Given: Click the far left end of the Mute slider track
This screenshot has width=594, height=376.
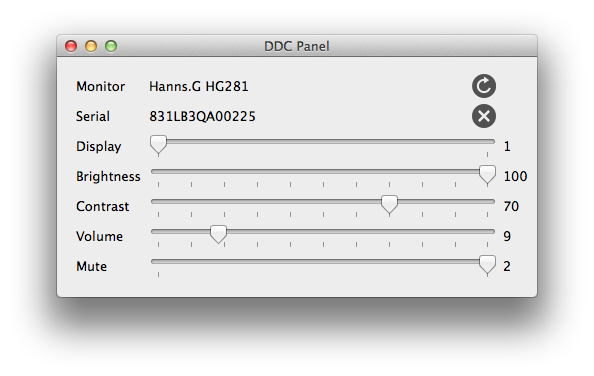Looking at the screenshot, I should [x=154, y=261].
